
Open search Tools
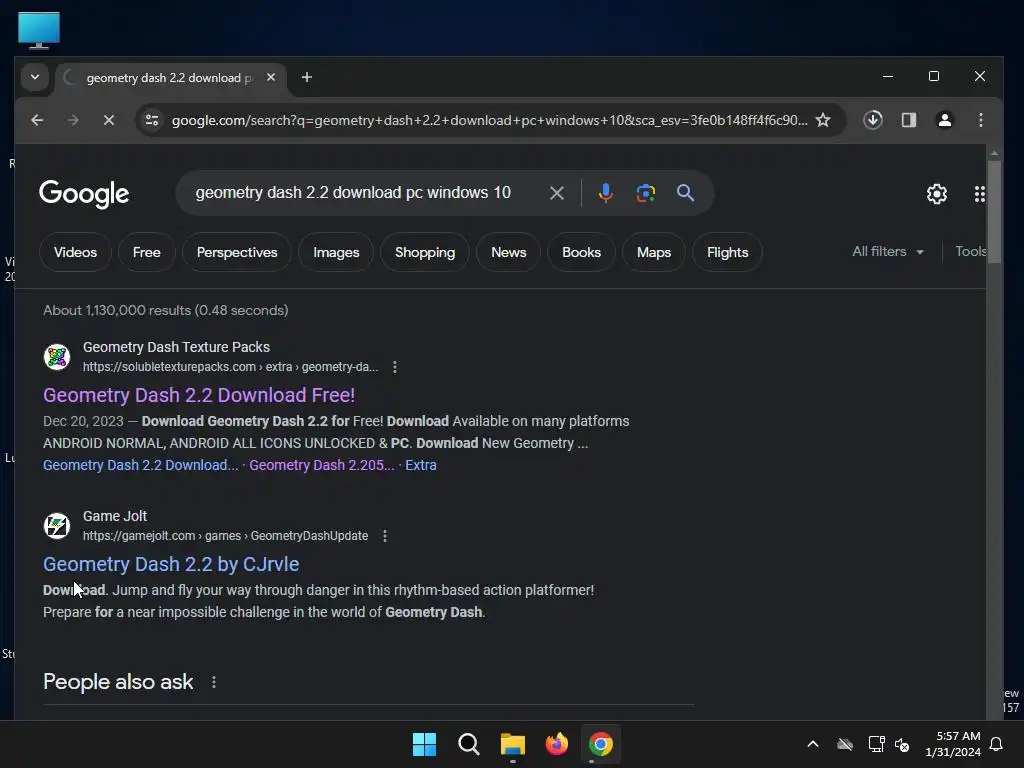point(970,251)
